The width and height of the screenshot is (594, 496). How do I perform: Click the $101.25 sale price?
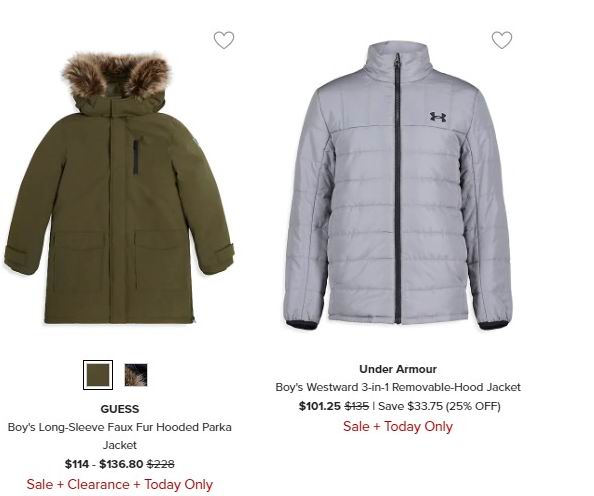click(320, 406)
